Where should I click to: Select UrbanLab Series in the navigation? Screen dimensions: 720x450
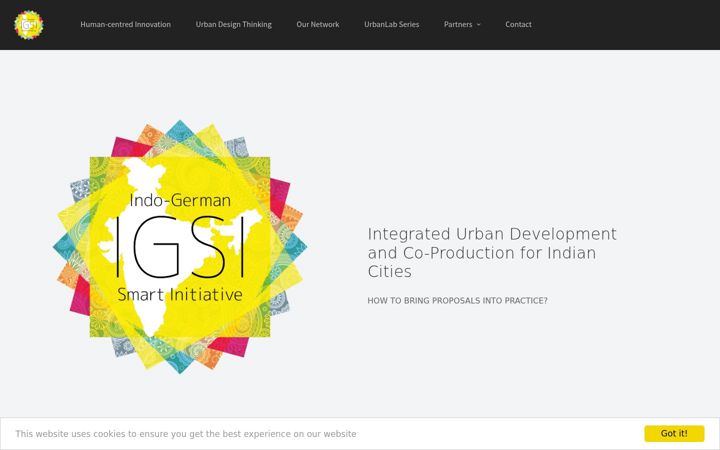pyautogui.click(x=392, y=24)
